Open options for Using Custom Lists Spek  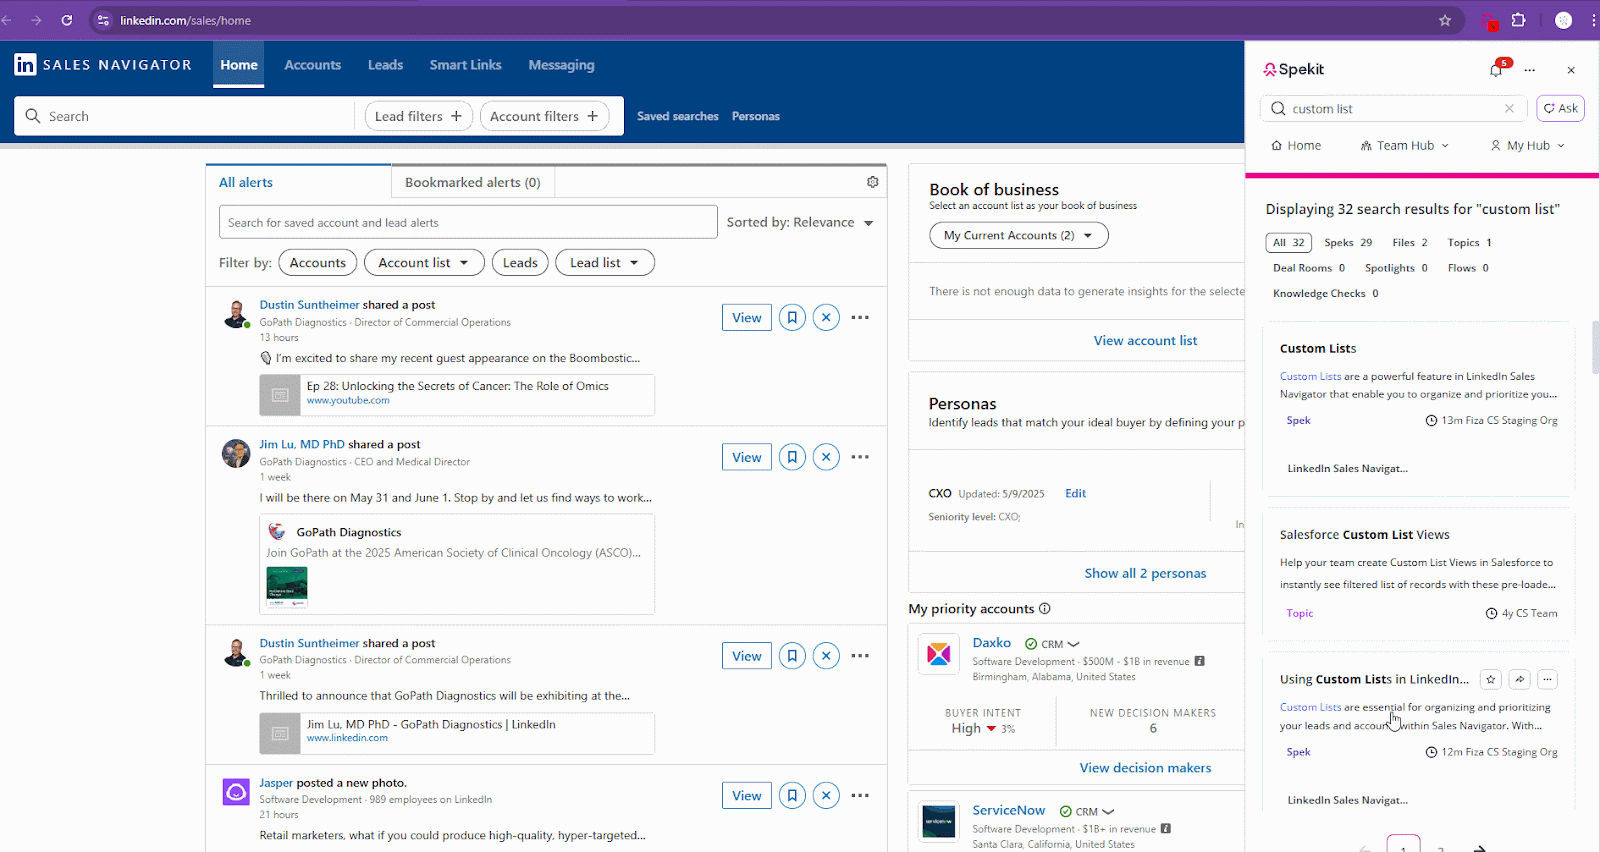click(x=1547, y=679)
